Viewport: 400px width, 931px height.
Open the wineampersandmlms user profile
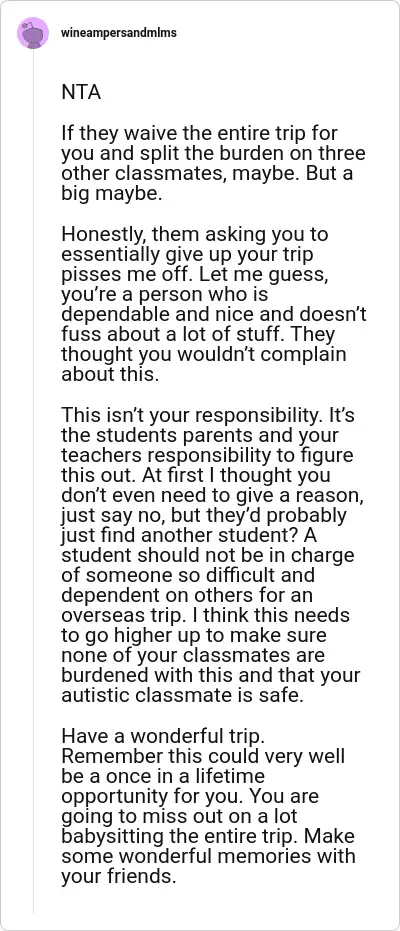tap(119, 33)
